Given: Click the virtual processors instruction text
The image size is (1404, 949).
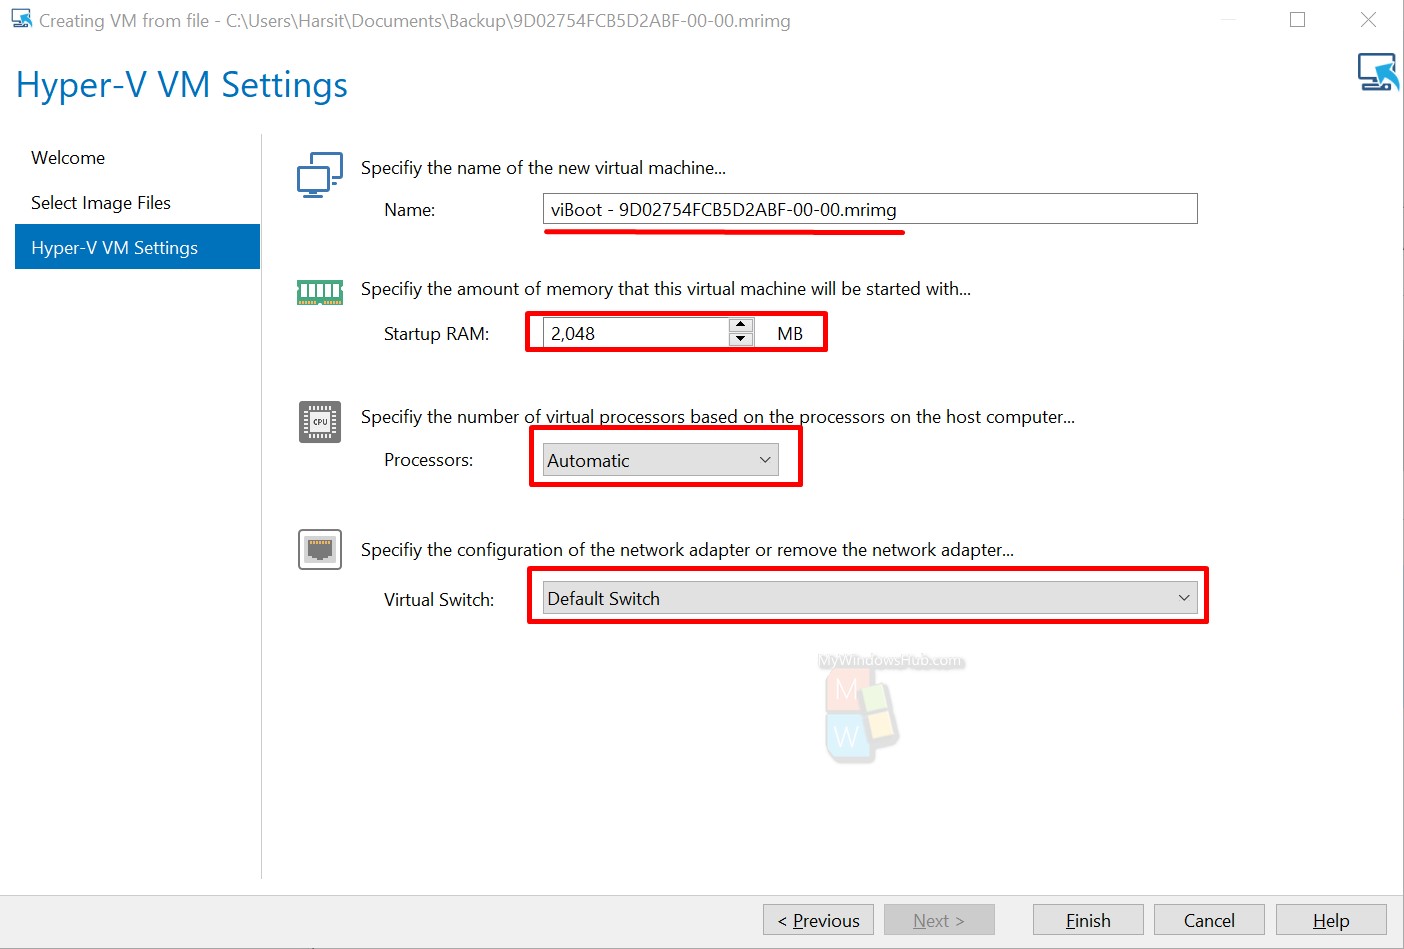Looking at the screenshot, I should 718,417.
